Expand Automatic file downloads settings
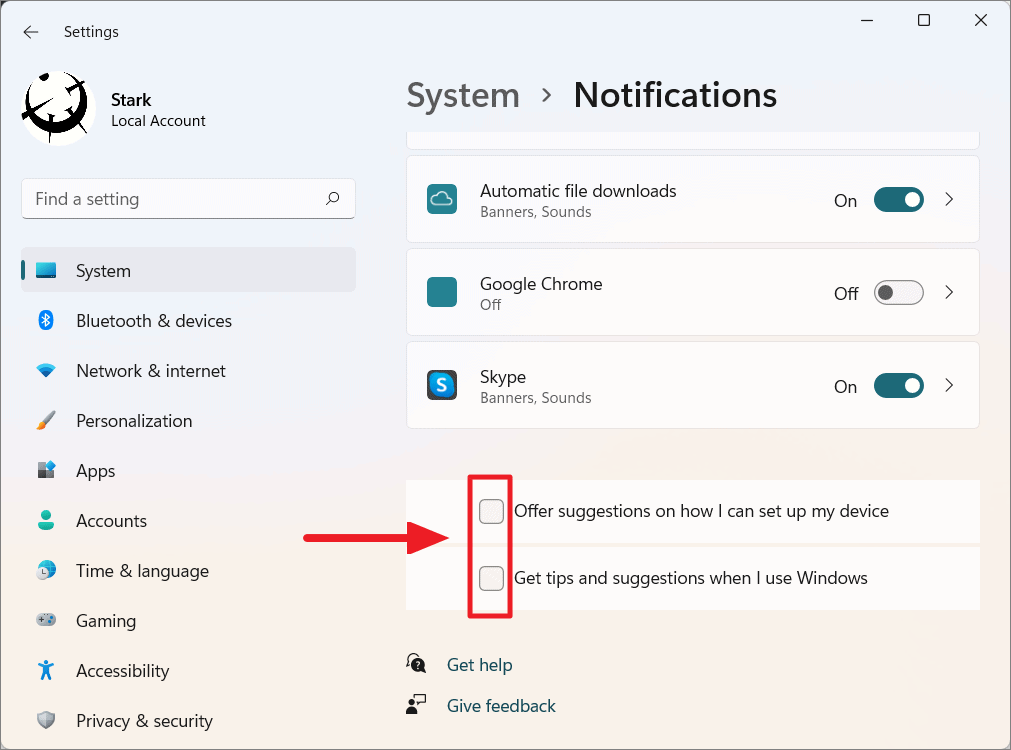Screen dimensions: 1011x750 [x=948, y=199]
